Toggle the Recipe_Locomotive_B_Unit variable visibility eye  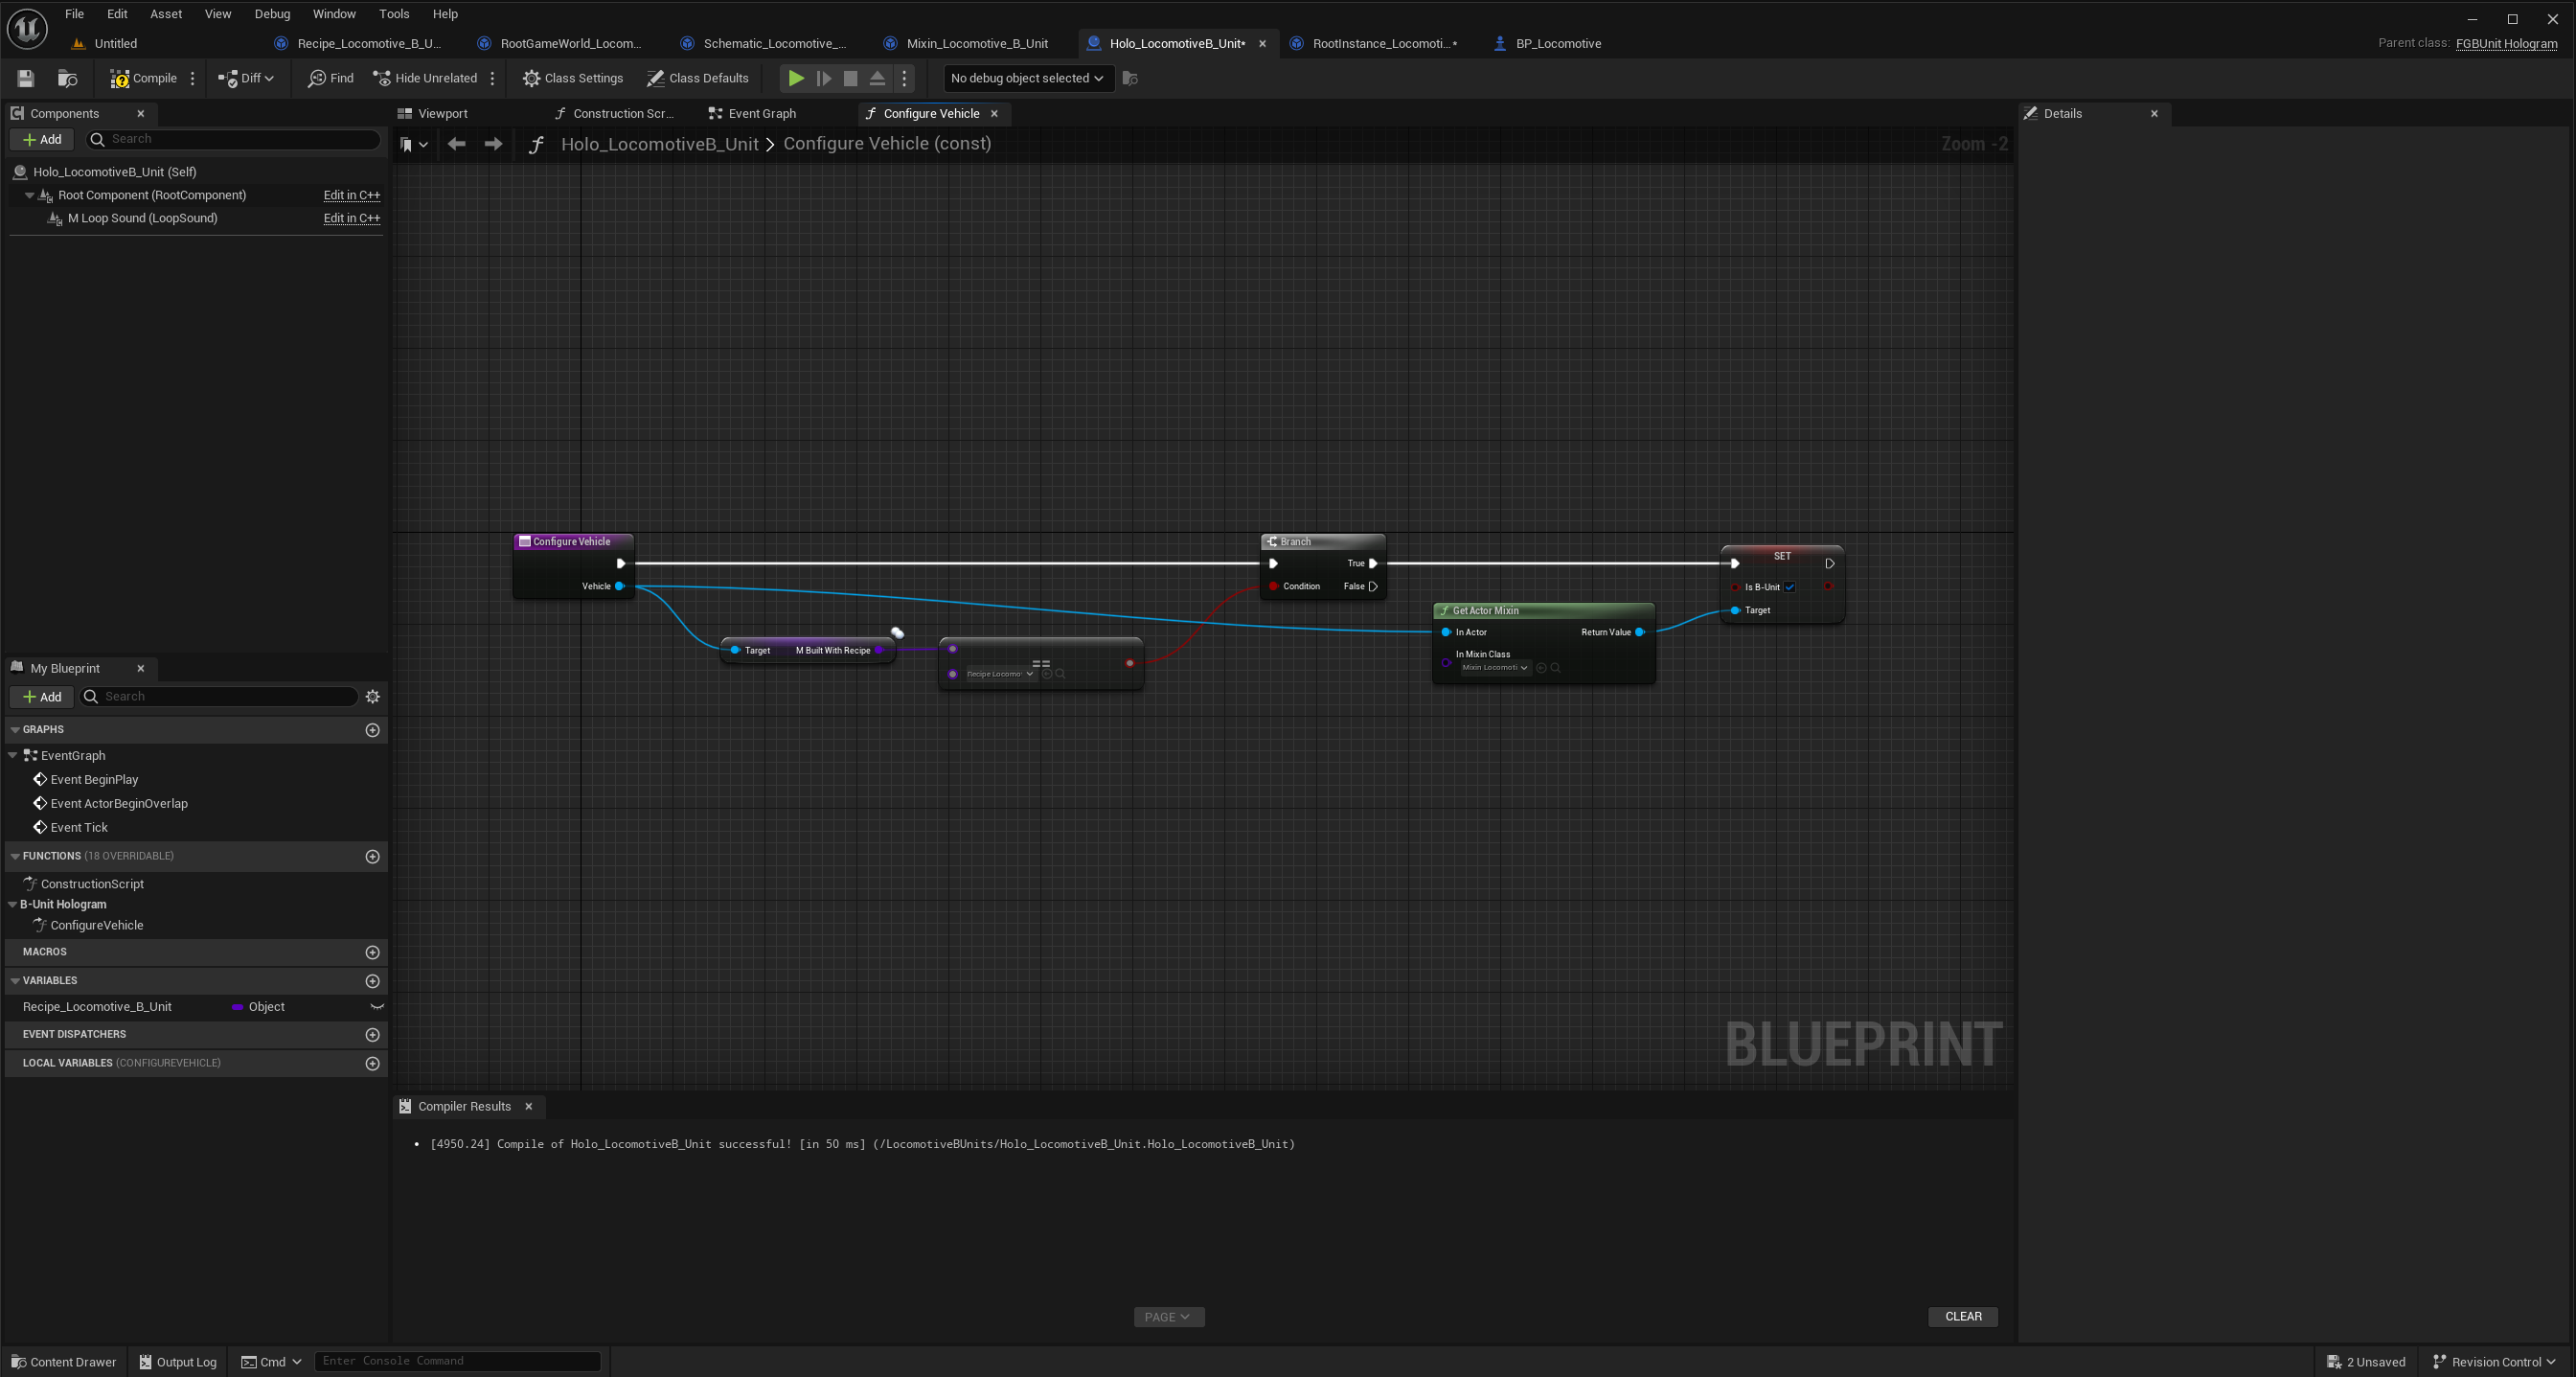click(x=376, y=1006)
